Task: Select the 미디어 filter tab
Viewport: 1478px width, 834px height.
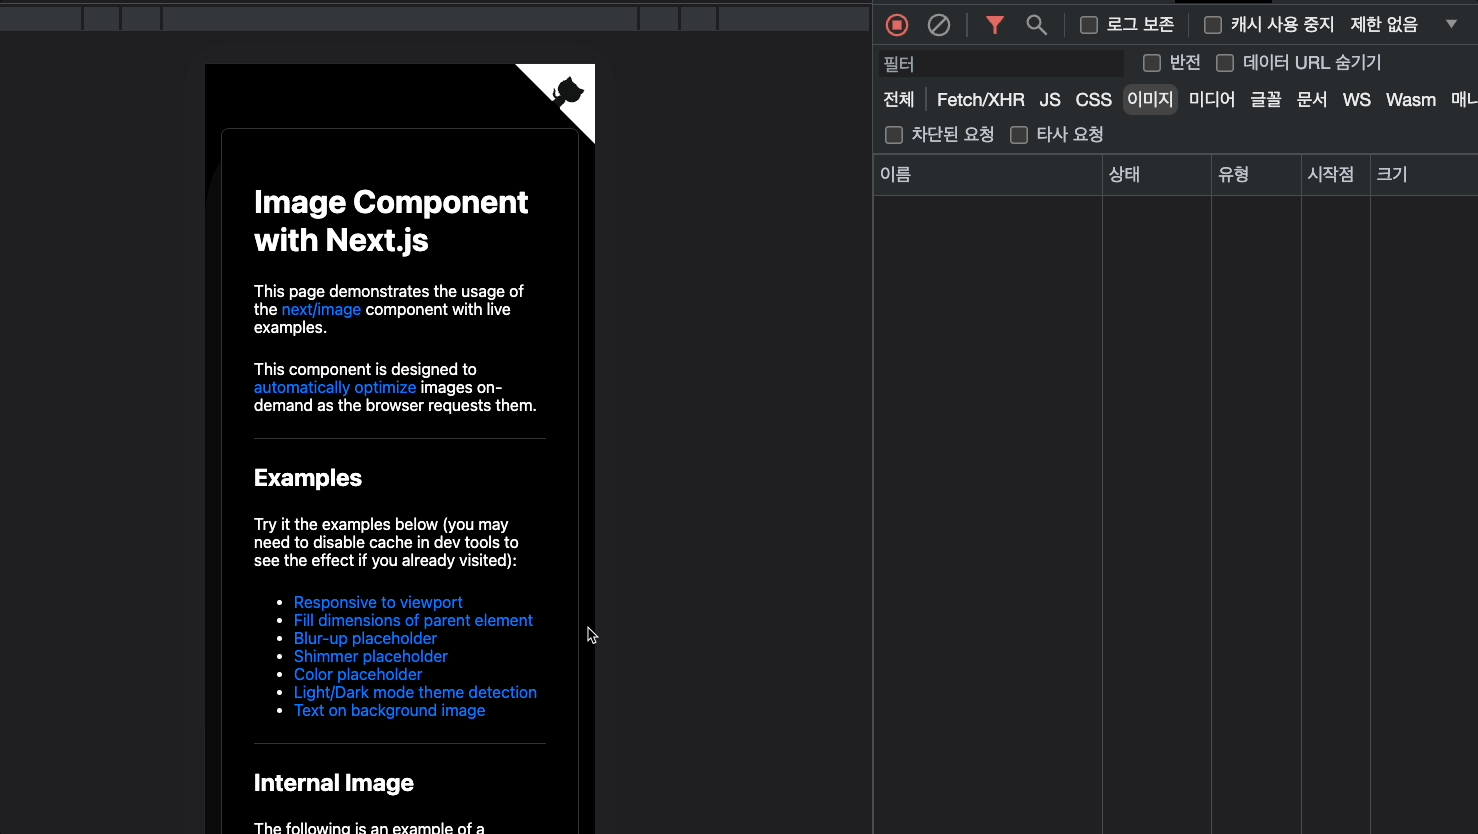Action: 1212,99
